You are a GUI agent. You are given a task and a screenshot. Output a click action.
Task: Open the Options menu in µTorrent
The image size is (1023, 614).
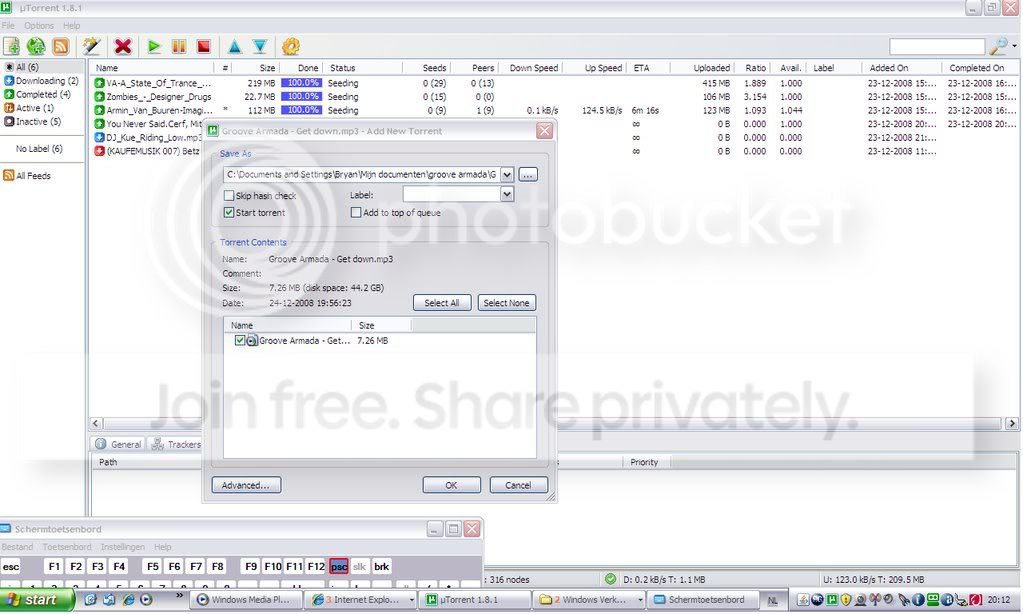point(39,25)
